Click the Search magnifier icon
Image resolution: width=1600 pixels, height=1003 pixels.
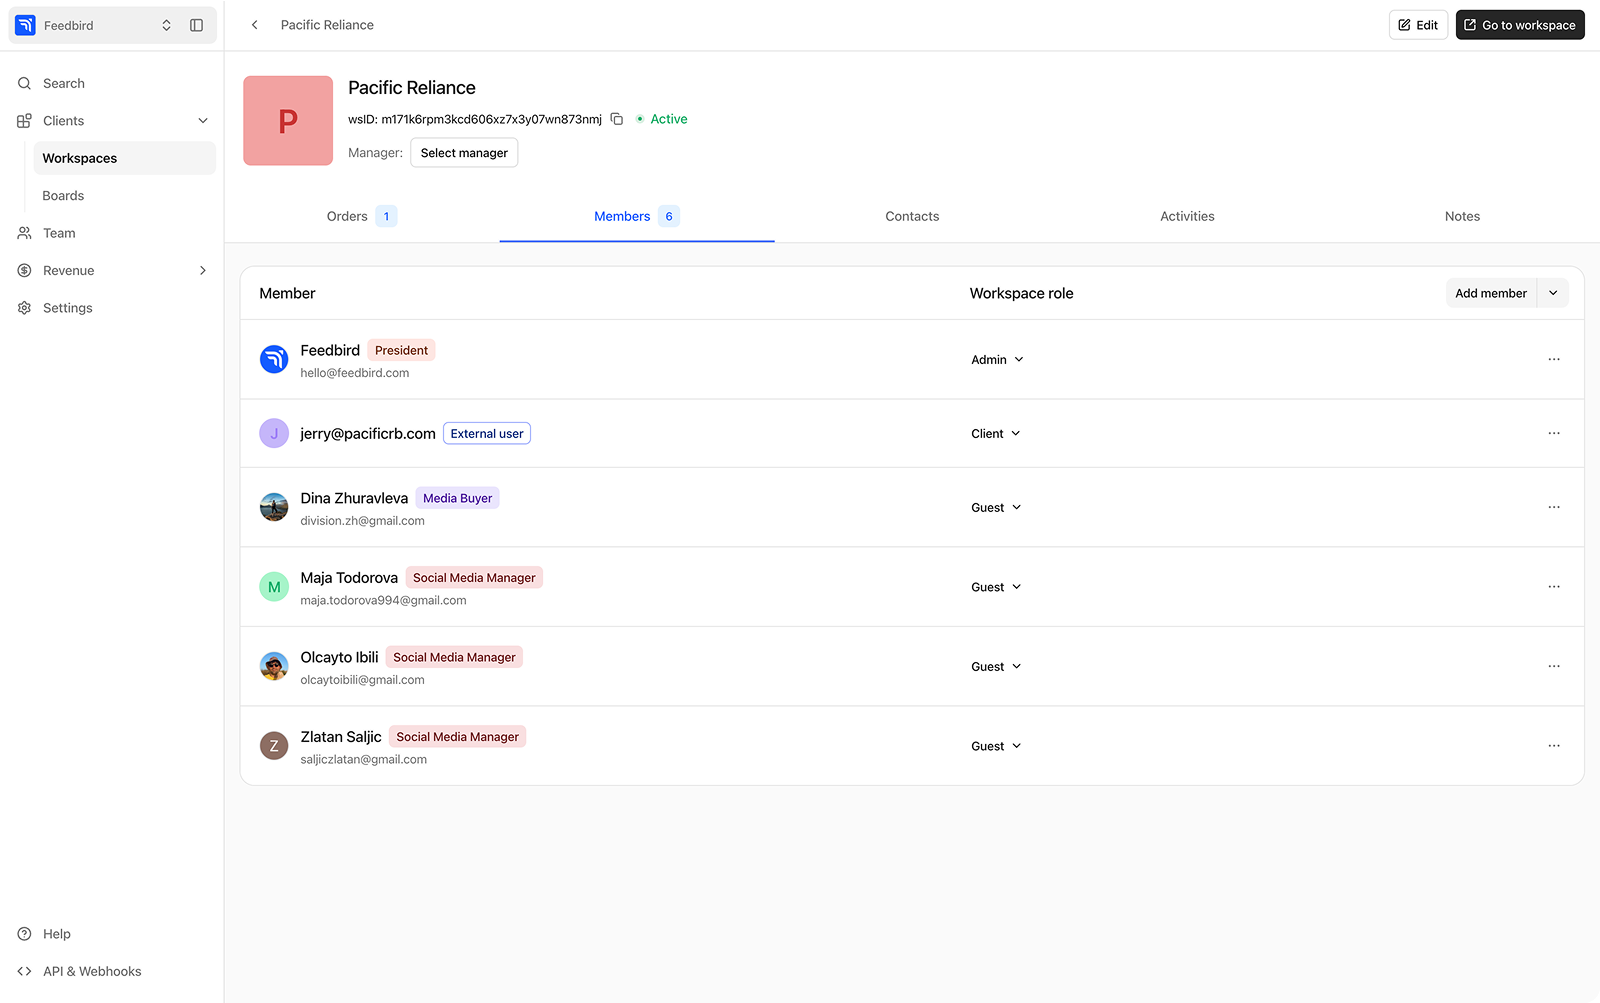point(25,84)
